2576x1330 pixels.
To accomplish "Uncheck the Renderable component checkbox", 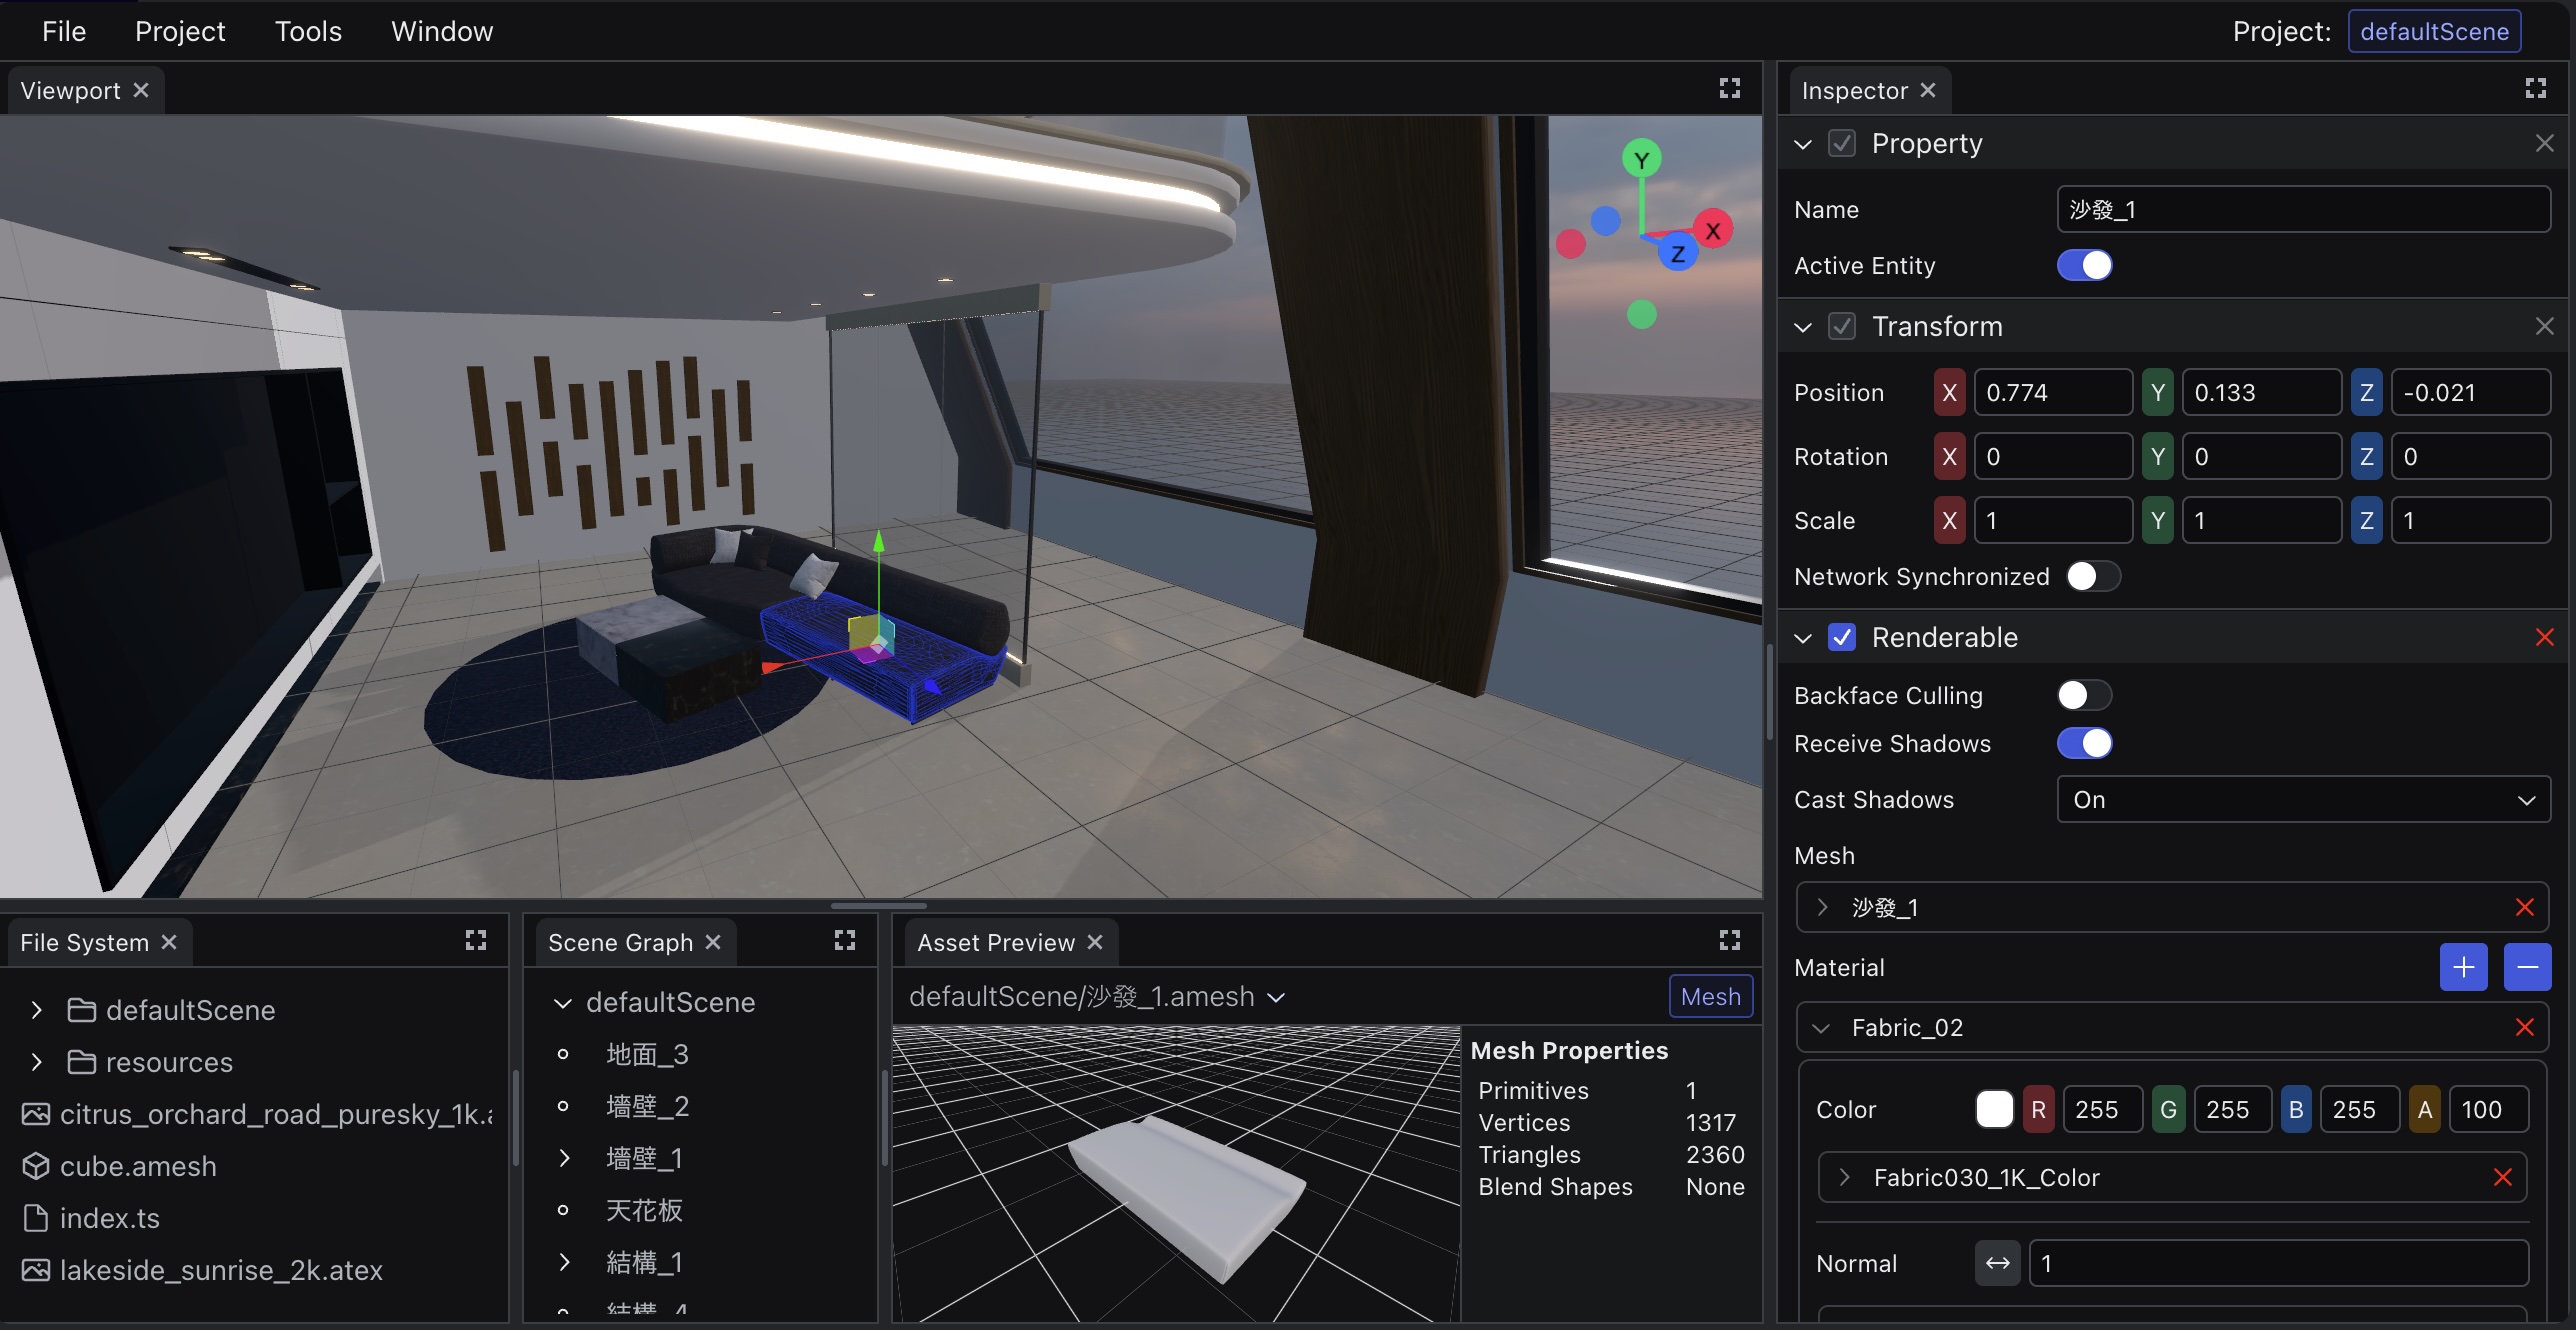I will click(x=1842, y=637).
